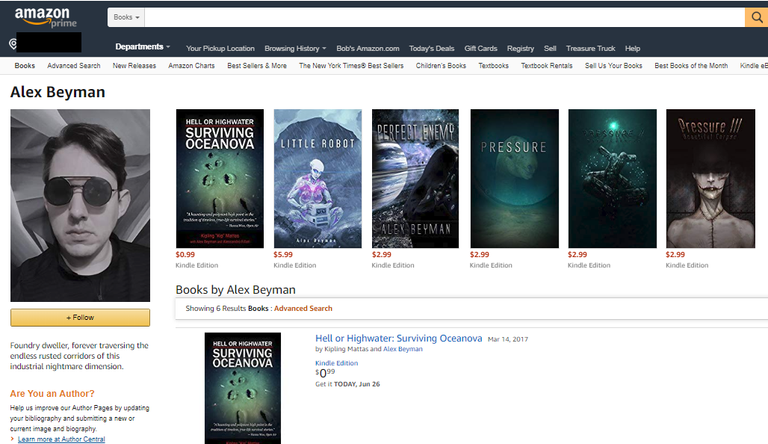Viewport: 768px width, 444px height.
Task: Click the $0.99 price under Surviving Oceanova
Action: coord(185,254)
